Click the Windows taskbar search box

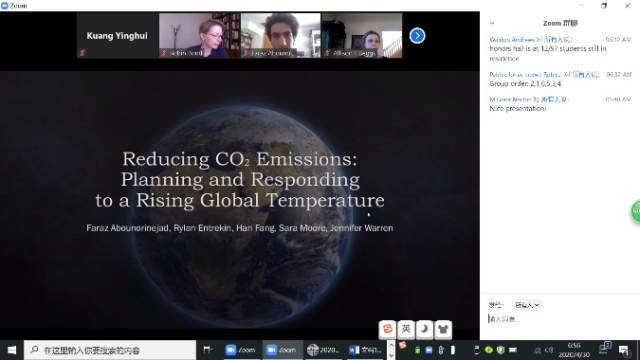click(x=110, y=350)
